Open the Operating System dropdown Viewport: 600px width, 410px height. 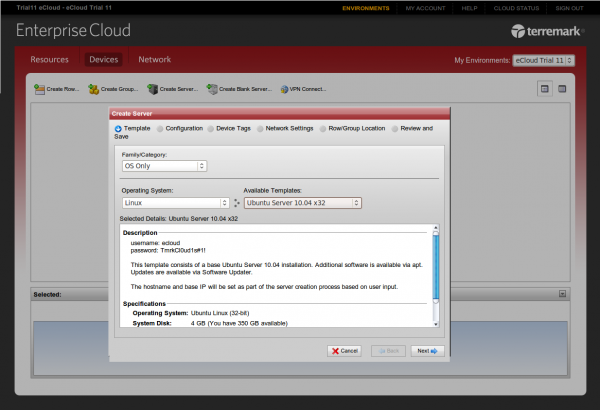[x=176, y=203]
